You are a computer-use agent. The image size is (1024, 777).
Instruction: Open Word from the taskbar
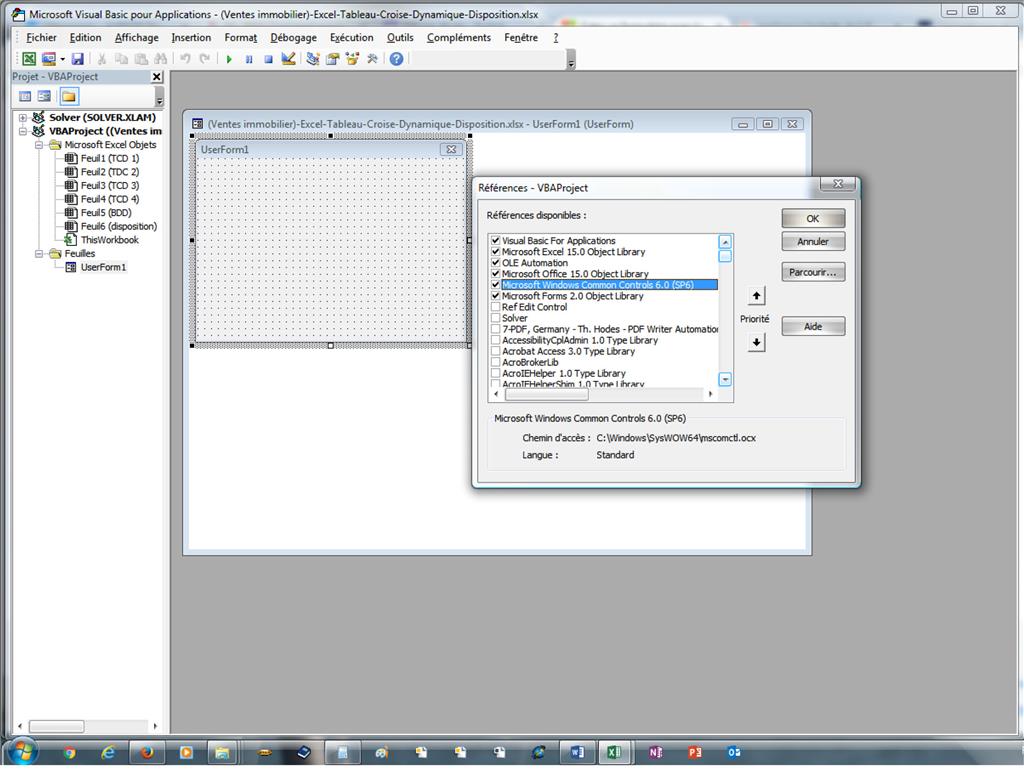[577, 753]
